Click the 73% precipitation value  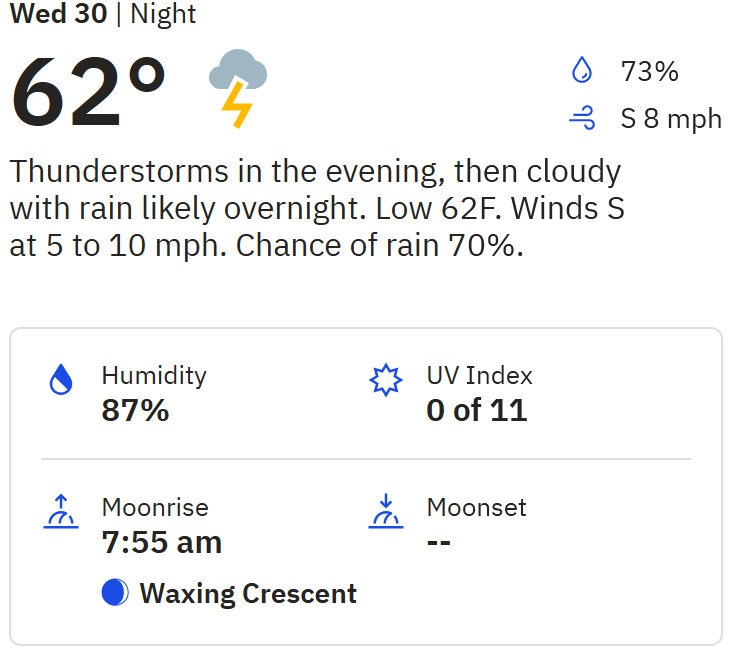click(649, 72)
